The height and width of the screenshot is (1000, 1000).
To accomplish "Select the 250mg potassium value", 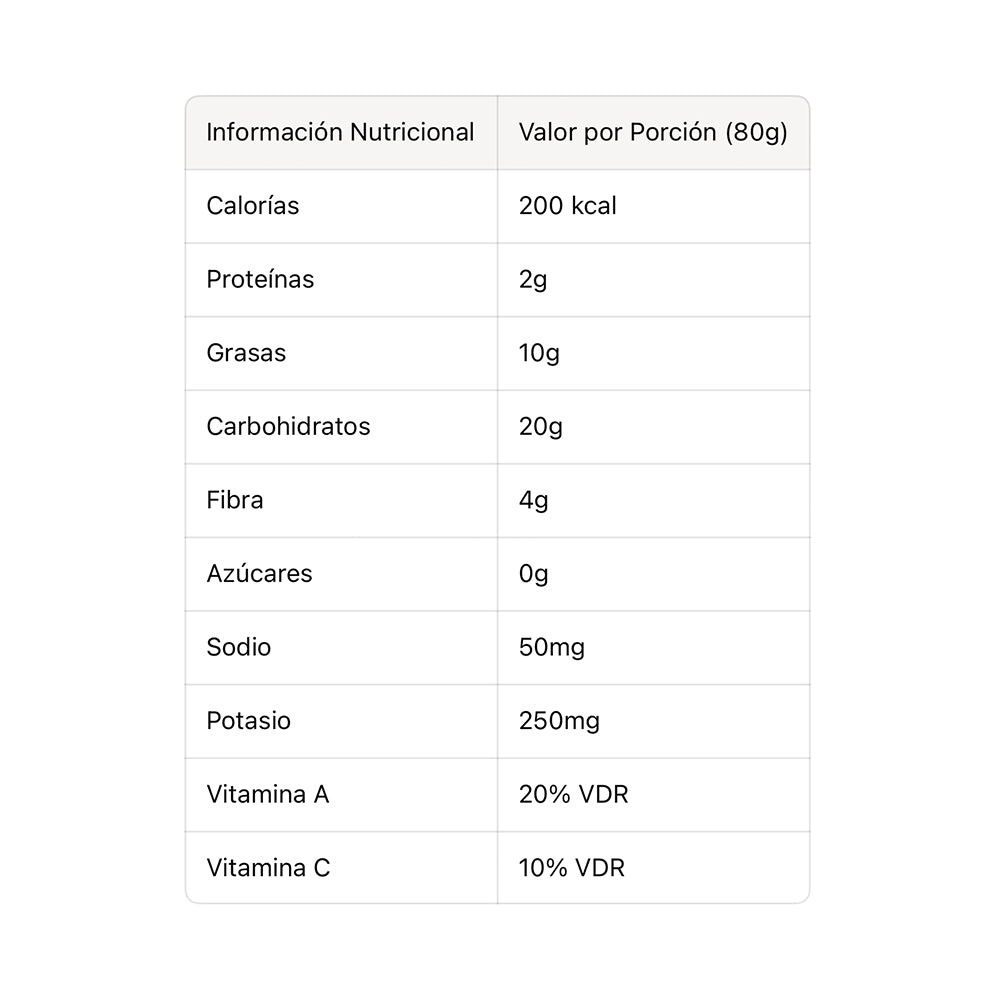I will [559, 721].
